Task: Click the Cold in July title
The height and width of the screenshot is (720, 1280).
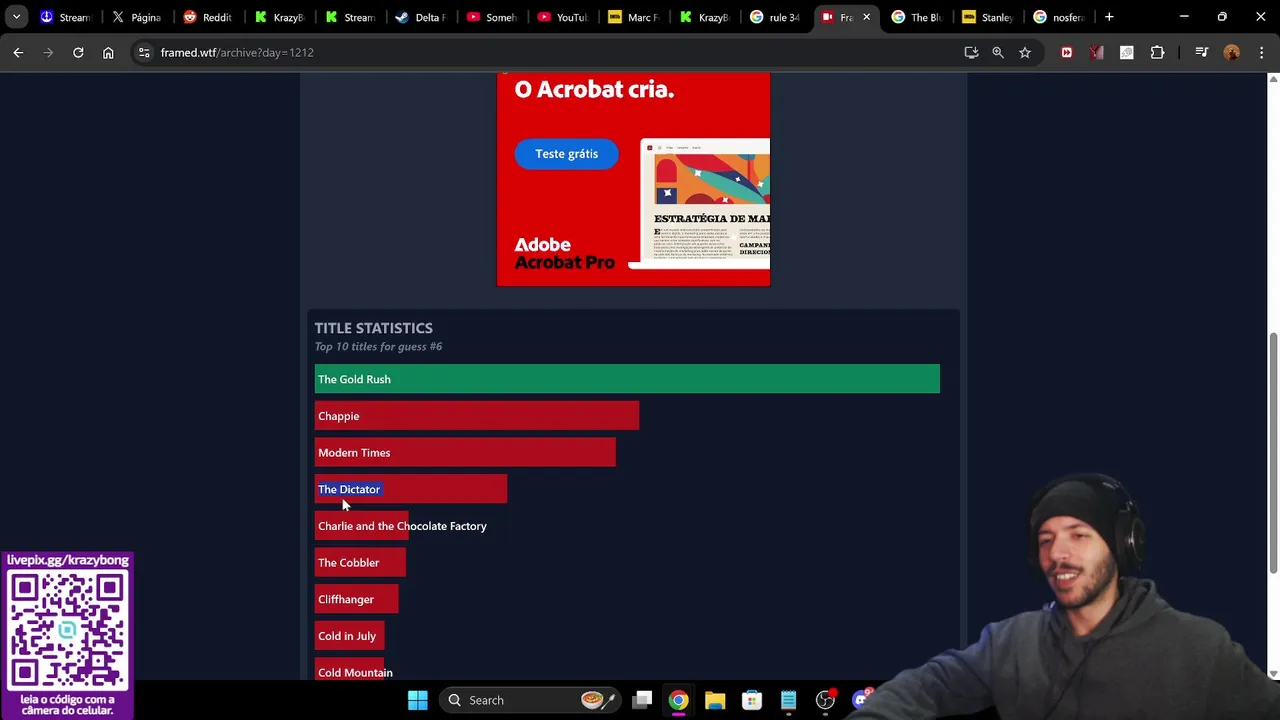Action: tap(347, 636)
